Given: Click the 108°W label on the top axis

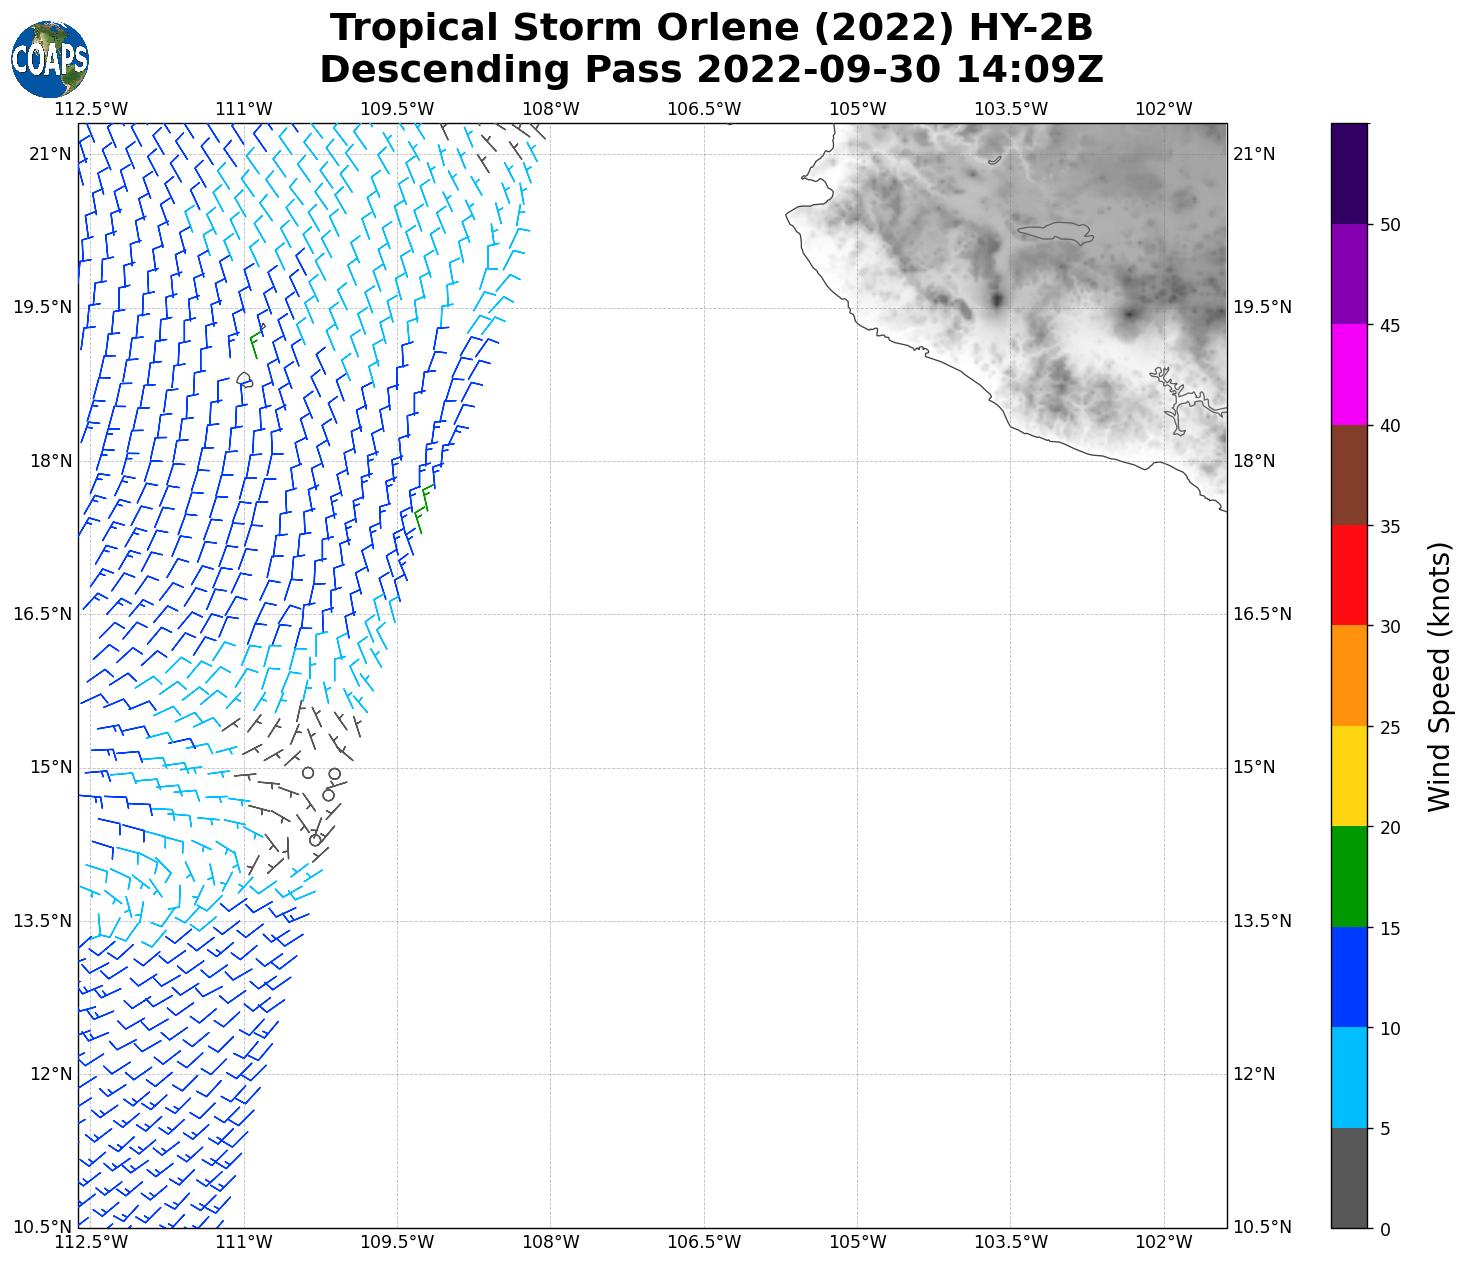Looking at the screenshot, I should point(551,108).
